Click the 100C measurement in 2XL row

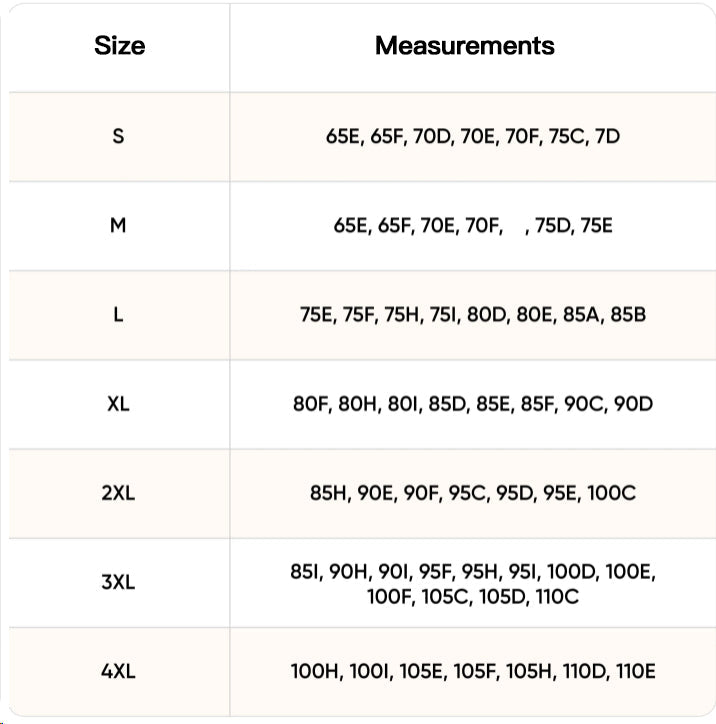point(612,494)
